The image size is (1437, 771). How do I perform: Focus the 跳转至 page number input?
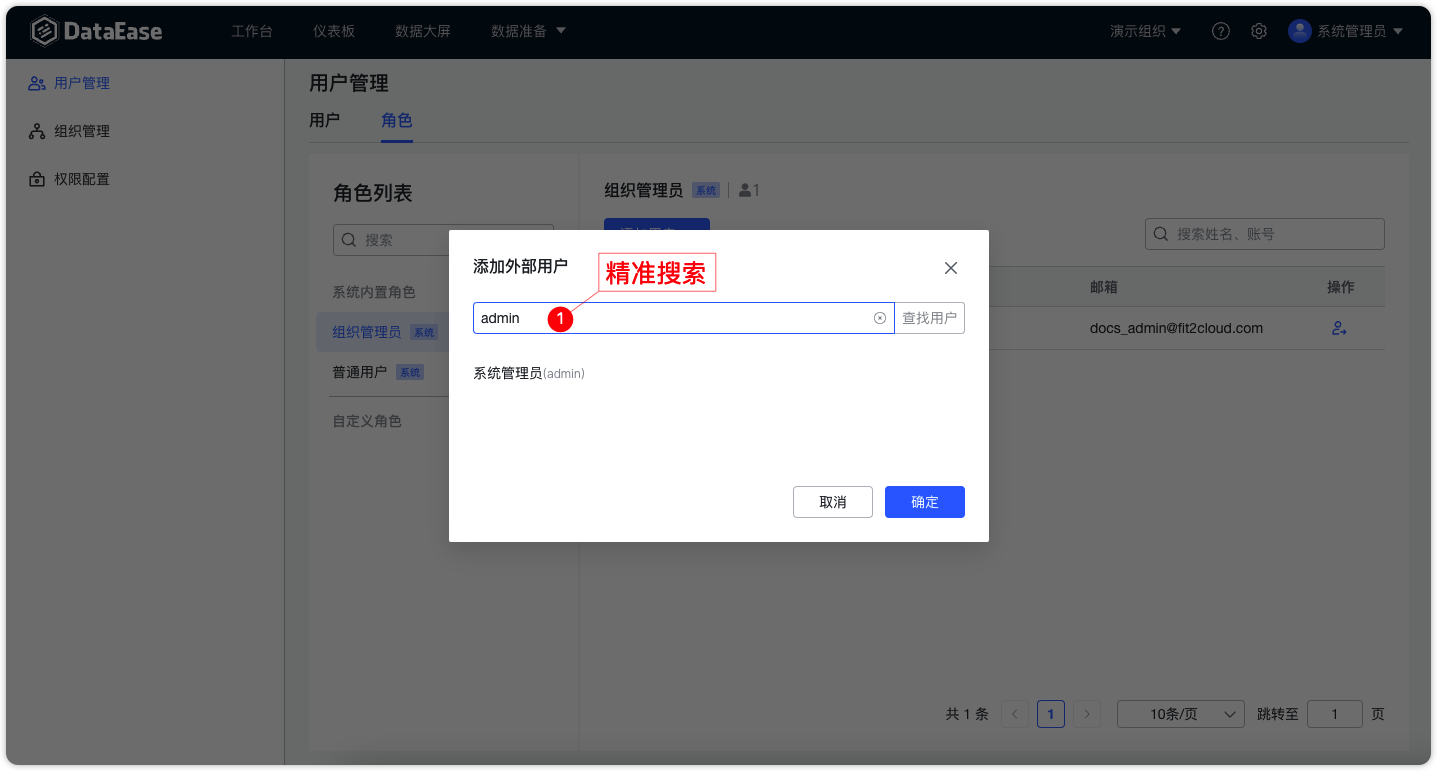pos(1335,714)
